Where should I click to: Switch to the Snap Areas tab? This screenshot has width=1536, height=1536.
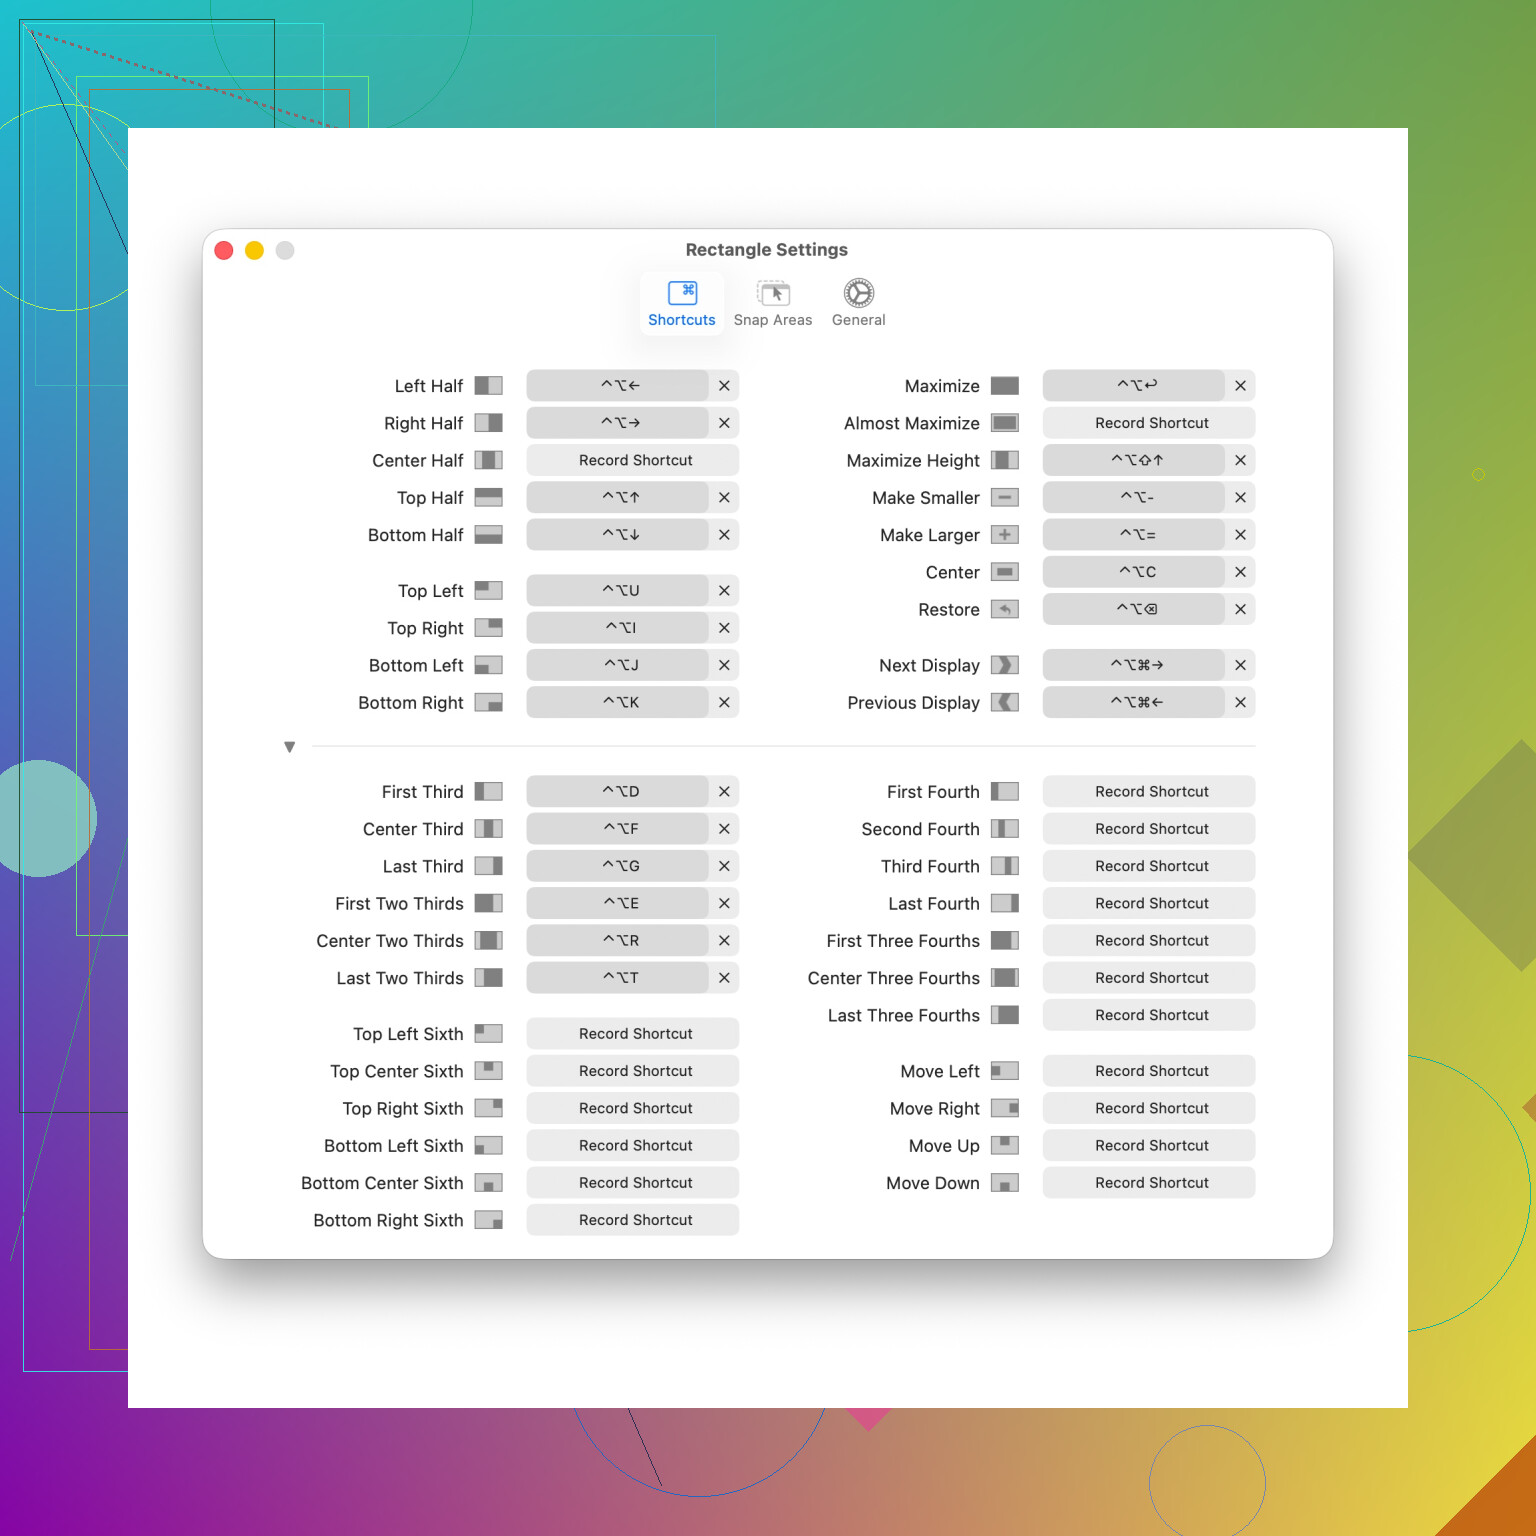pos(773,304)
